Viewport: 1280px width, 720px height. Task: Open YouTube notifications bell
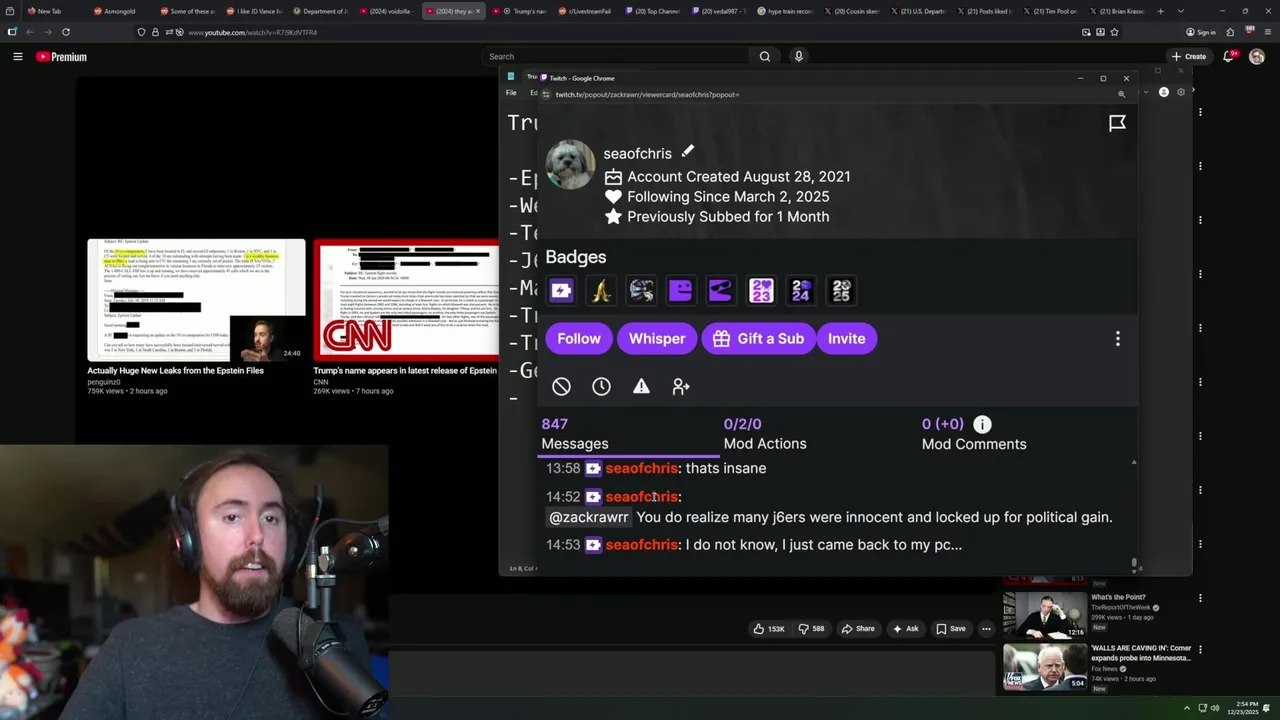pos(1229,57)
